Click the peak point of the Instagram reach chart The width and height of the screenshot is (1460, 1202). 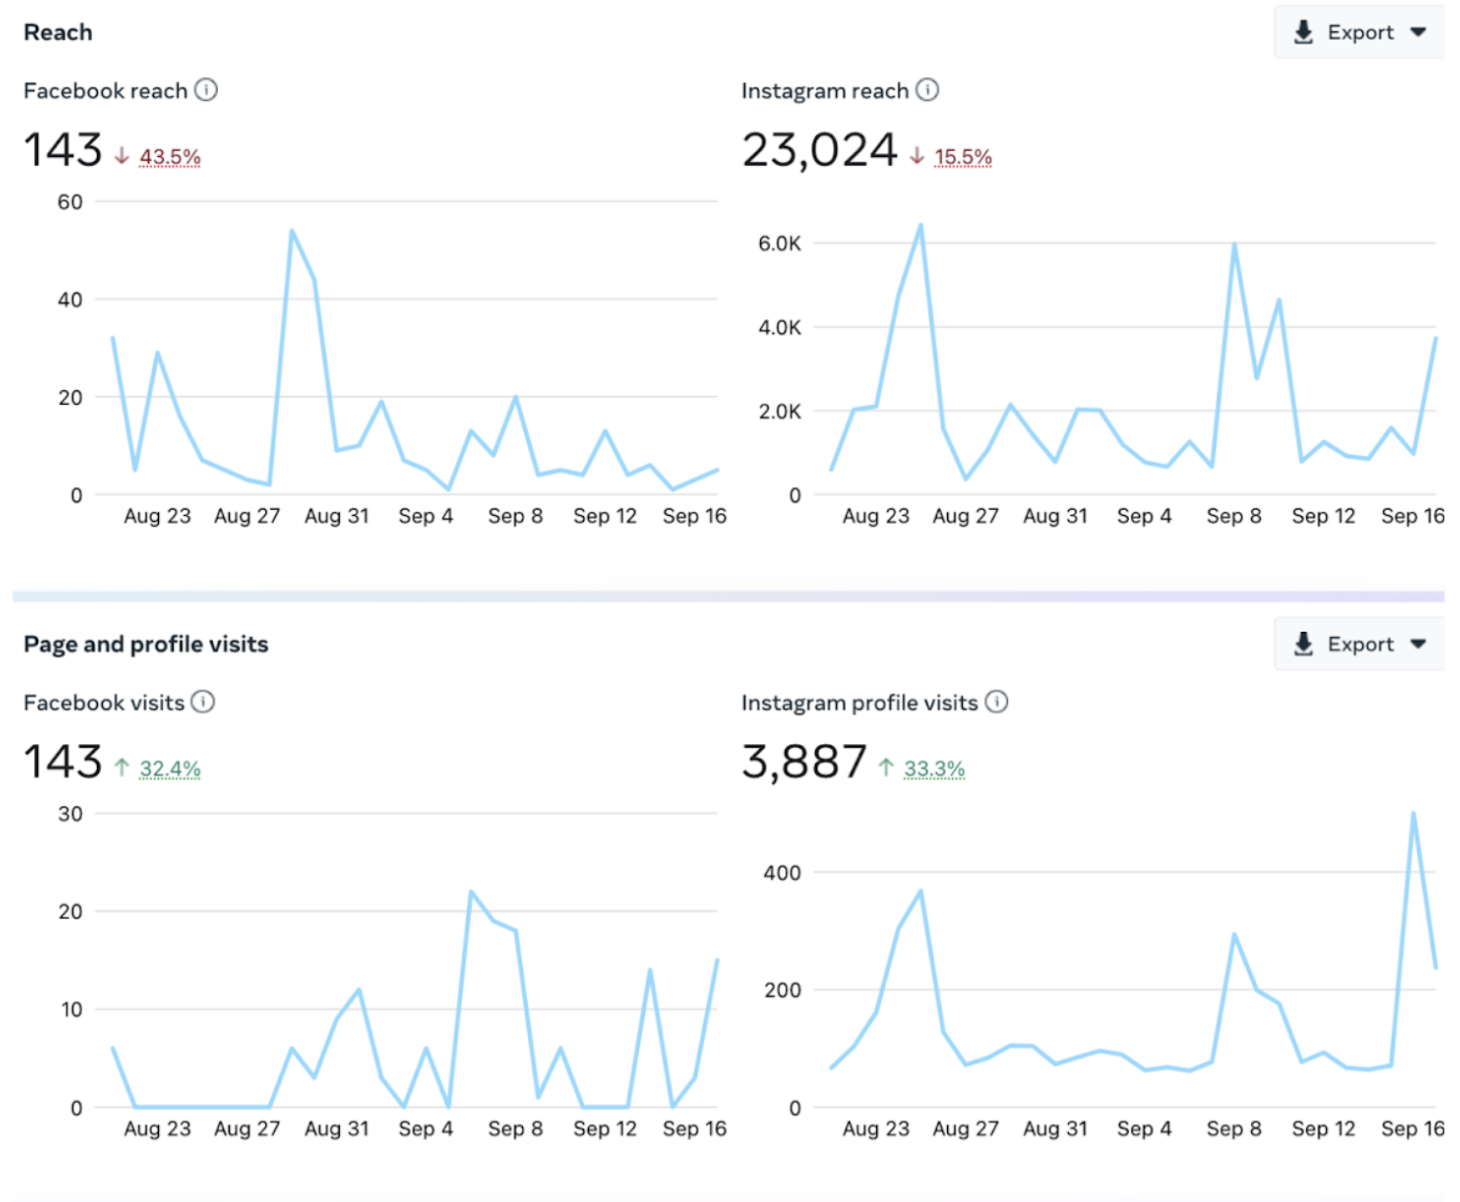pyautogui.click(x=922, y=225)
